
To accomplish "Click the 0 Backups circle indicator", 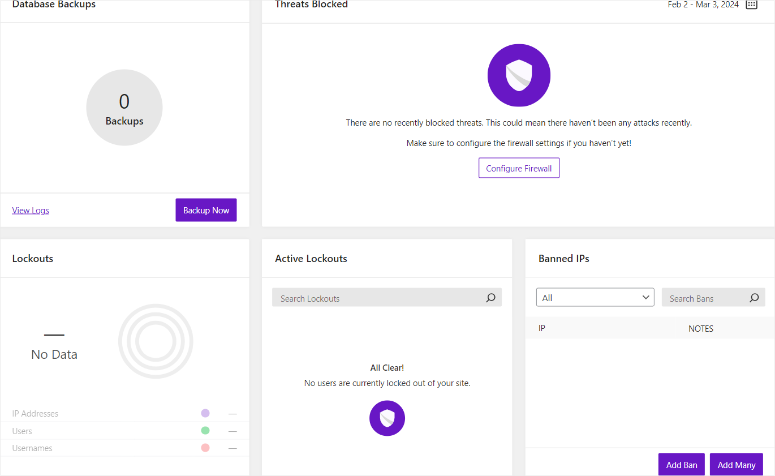I will [x=124, y=108].
